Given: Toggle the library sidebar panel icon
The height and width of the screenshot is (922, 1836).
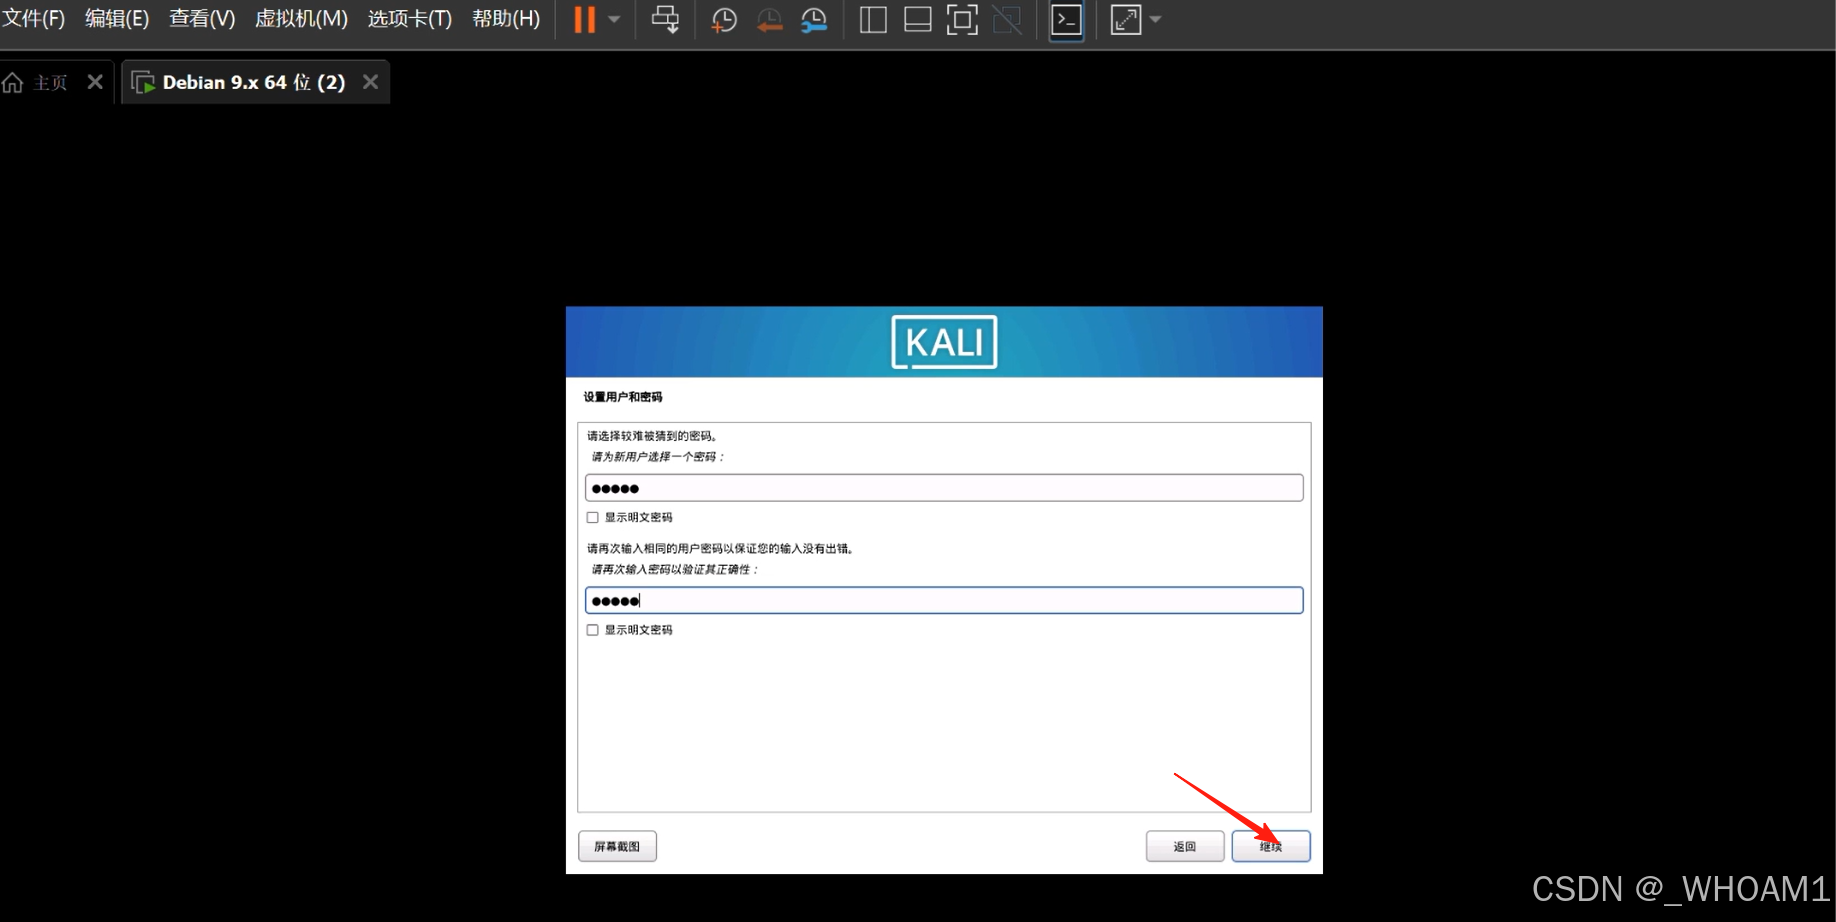Looking at the screenshot, I should click(x=873, y=20).
